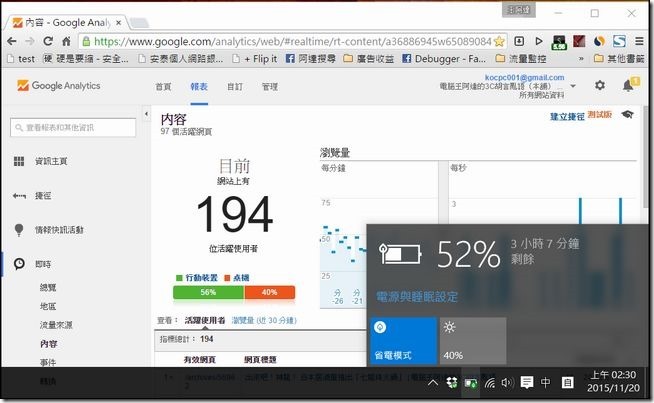Open the 流量監控 bookmark folder
Viewport: 654px width, 403px height.
coord(521,59)
